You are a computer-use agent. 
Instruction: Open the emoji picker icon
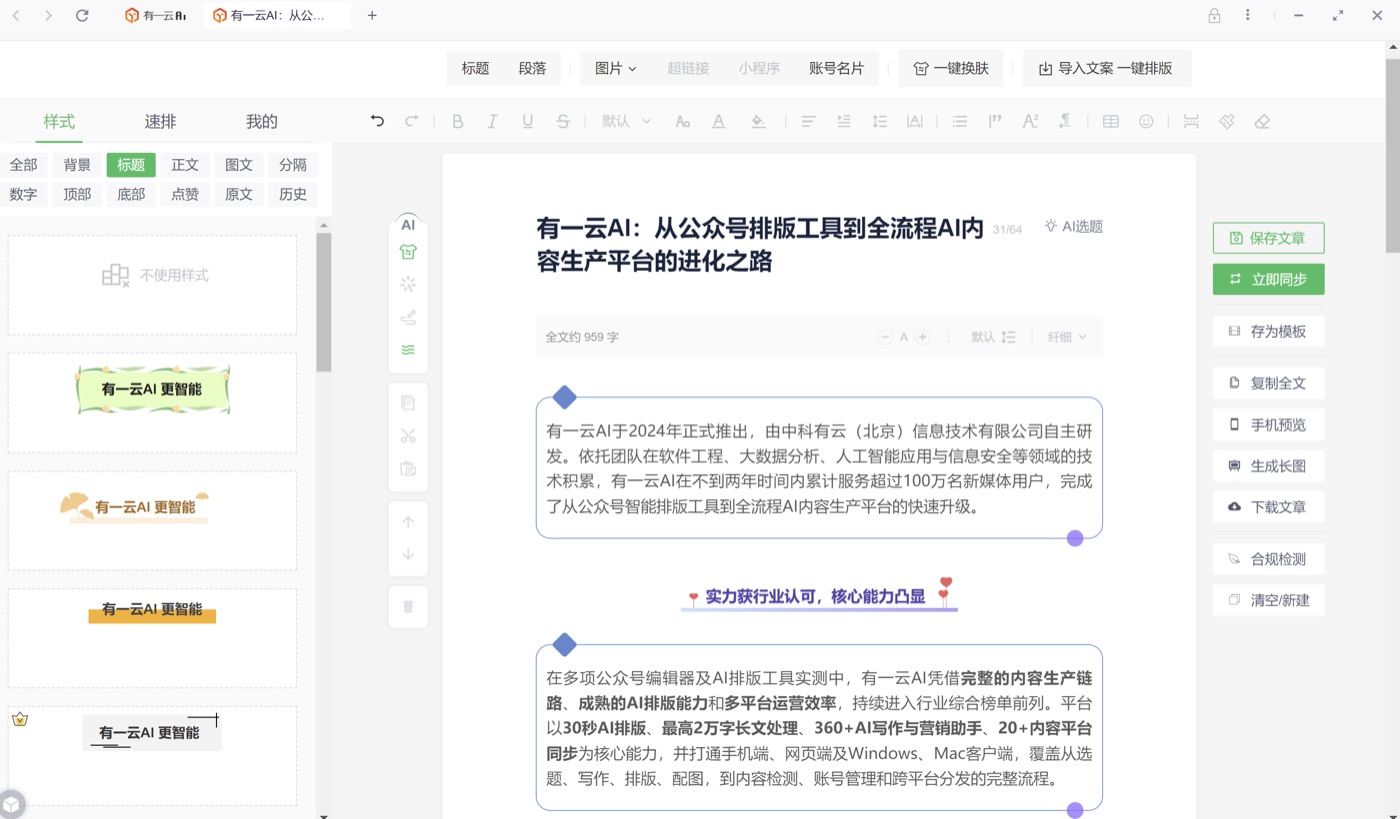[1146, 121]
